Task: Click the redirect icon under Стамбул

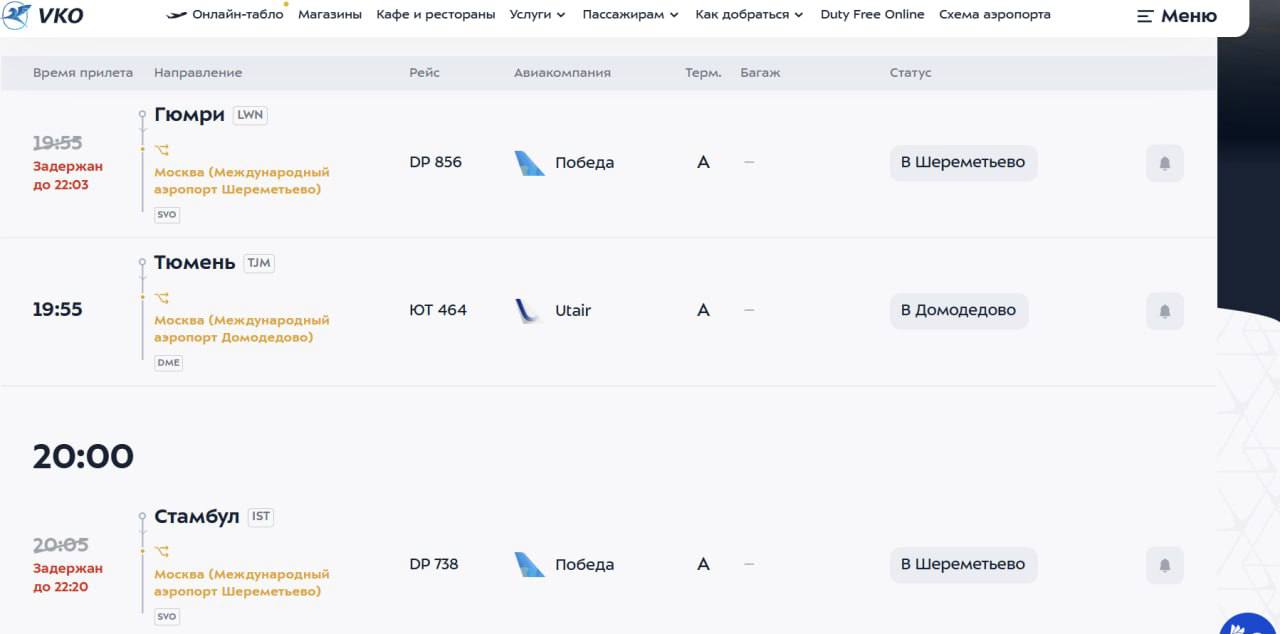Action: 162,552
